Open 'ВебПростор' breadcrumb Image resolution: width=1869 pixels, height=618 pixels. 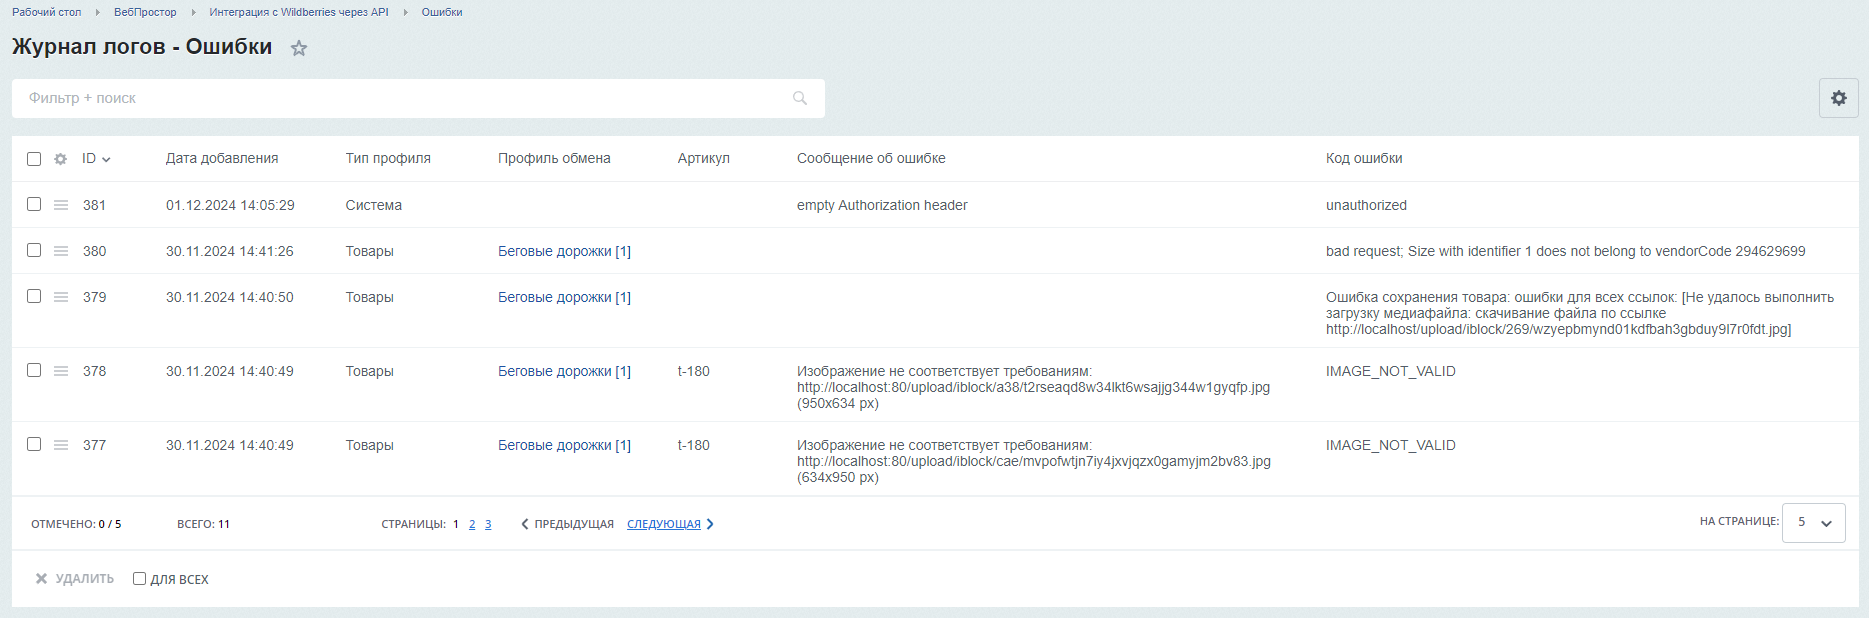(x=145, y=12)
